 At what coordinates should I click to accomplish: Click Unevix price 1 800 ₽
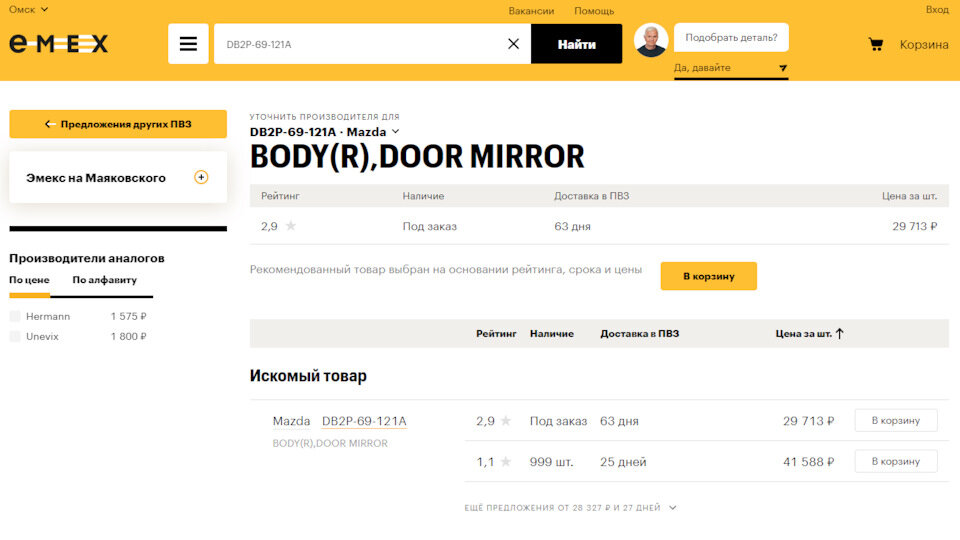click(x=129, y=337)
